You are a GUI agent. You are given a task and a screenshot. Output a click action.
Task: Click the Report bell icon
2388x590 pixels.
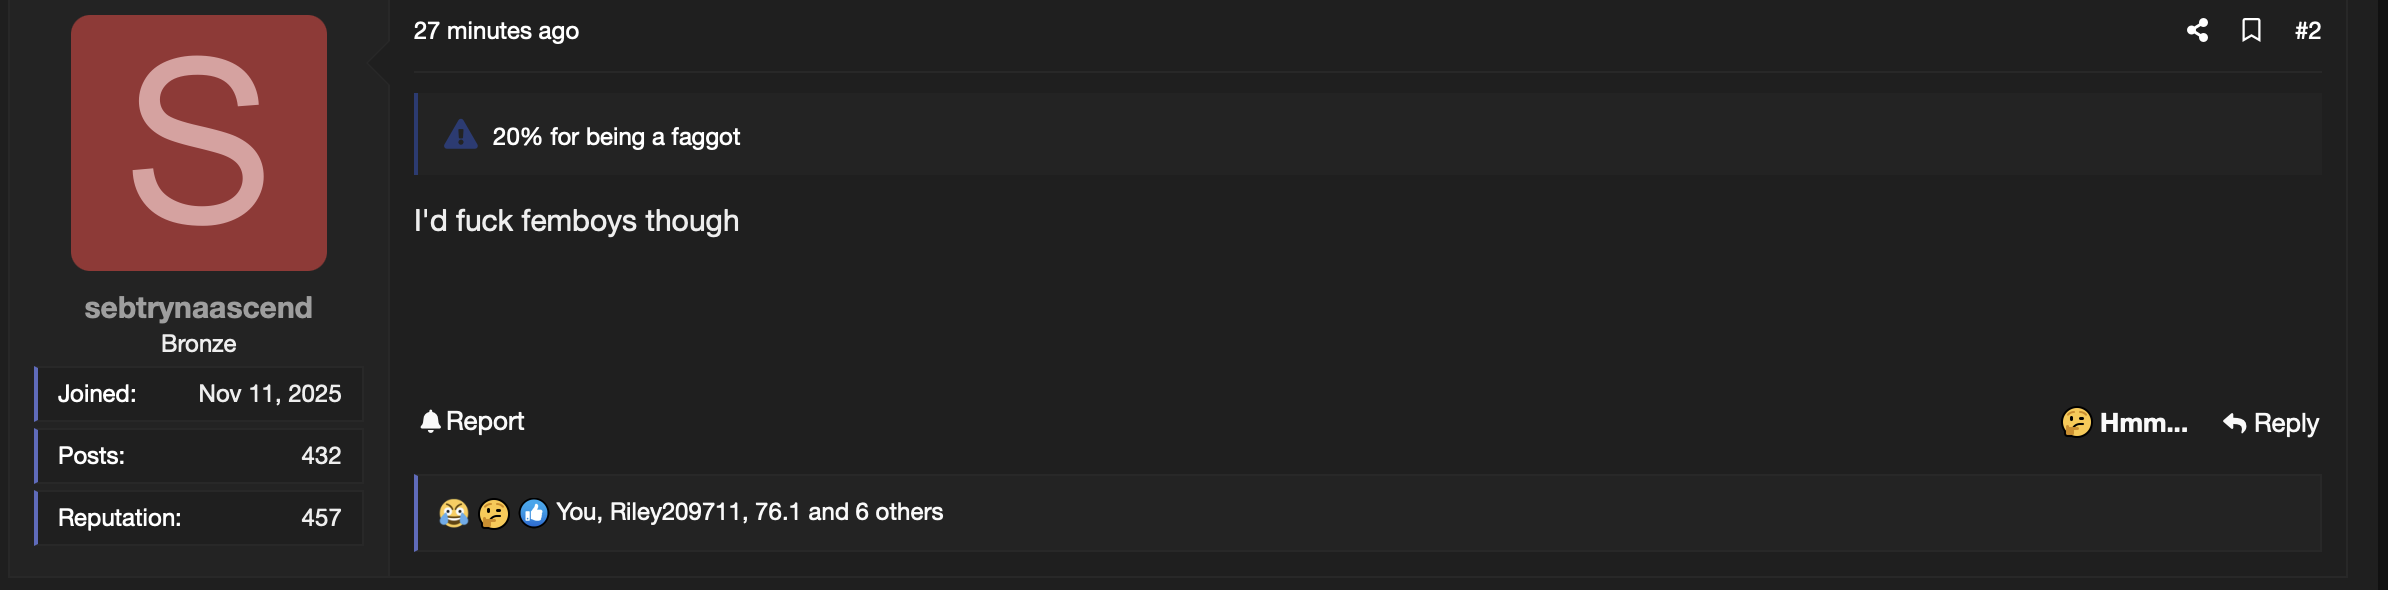pyautogui.click(x=430, y=421)
